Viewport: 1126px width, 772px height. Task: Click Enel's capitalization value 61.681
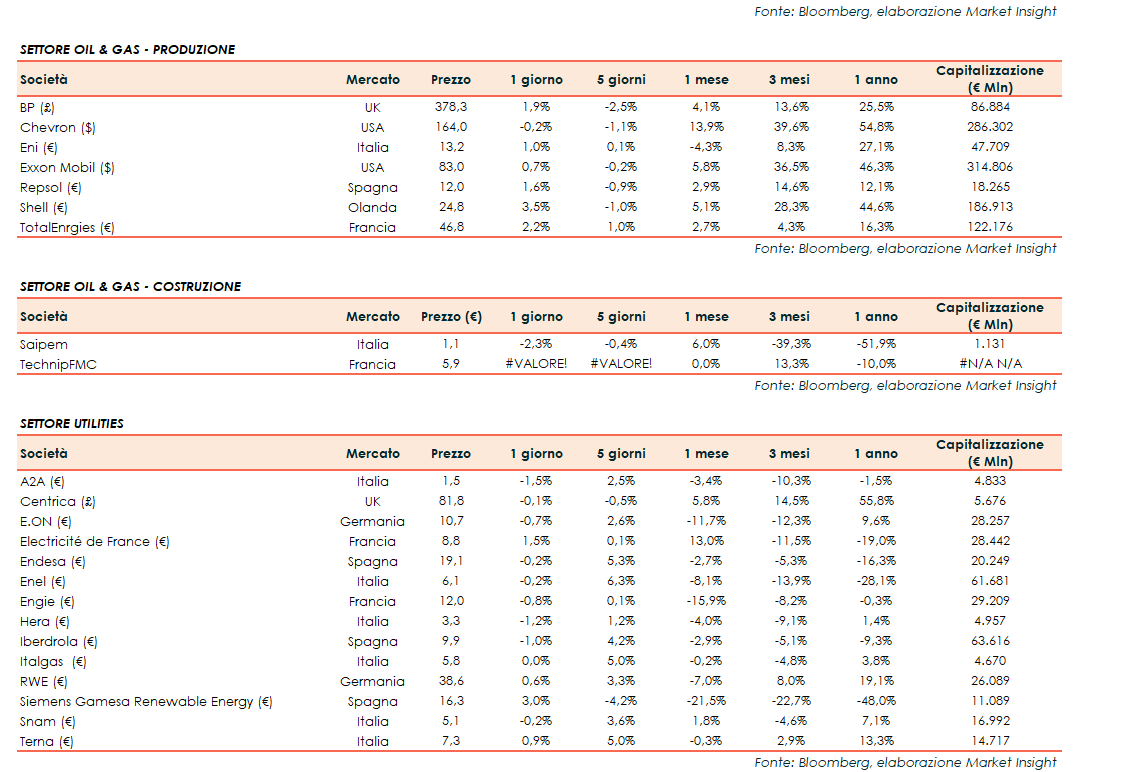989,581
